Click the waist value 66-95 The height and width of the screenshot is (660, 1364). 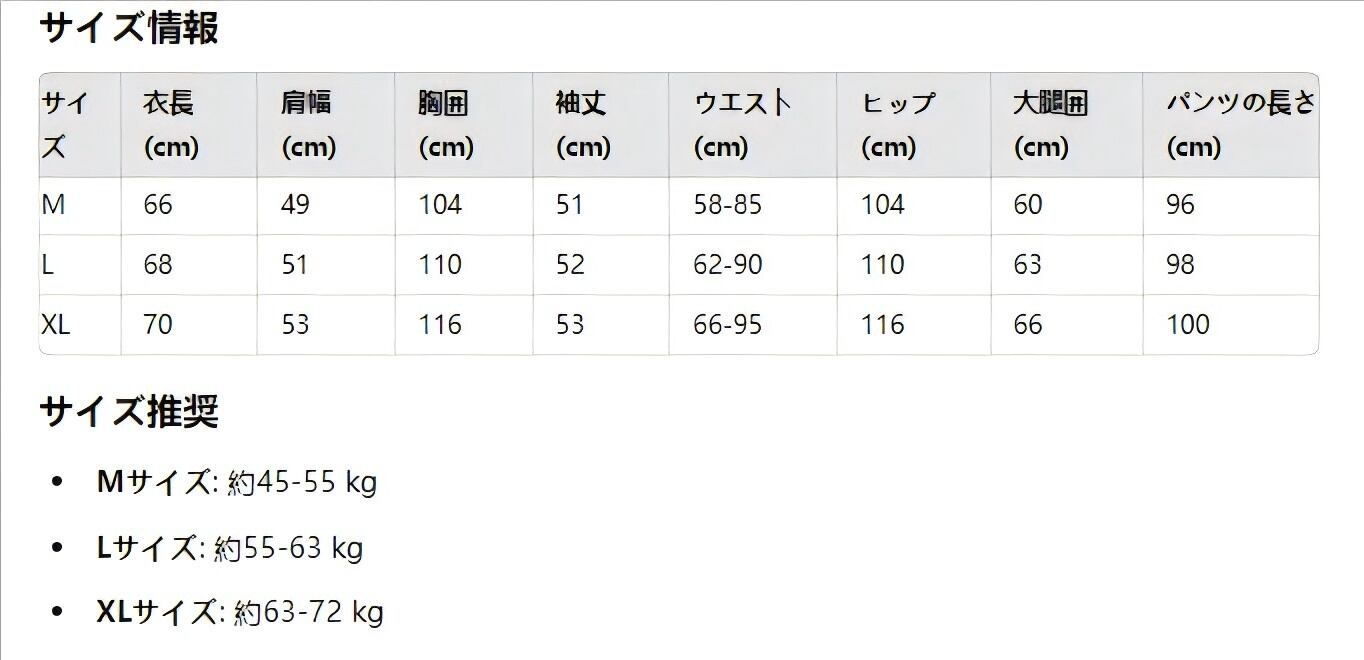click(727, 325)
